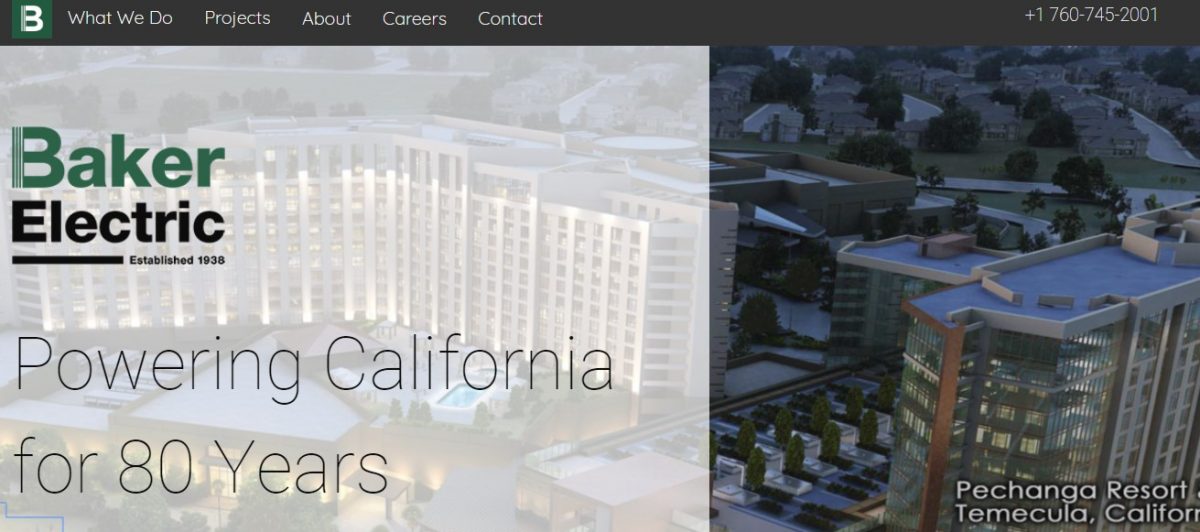Go to the Projects page
This screenshot has height=532, width=1200.
[237, 18]
